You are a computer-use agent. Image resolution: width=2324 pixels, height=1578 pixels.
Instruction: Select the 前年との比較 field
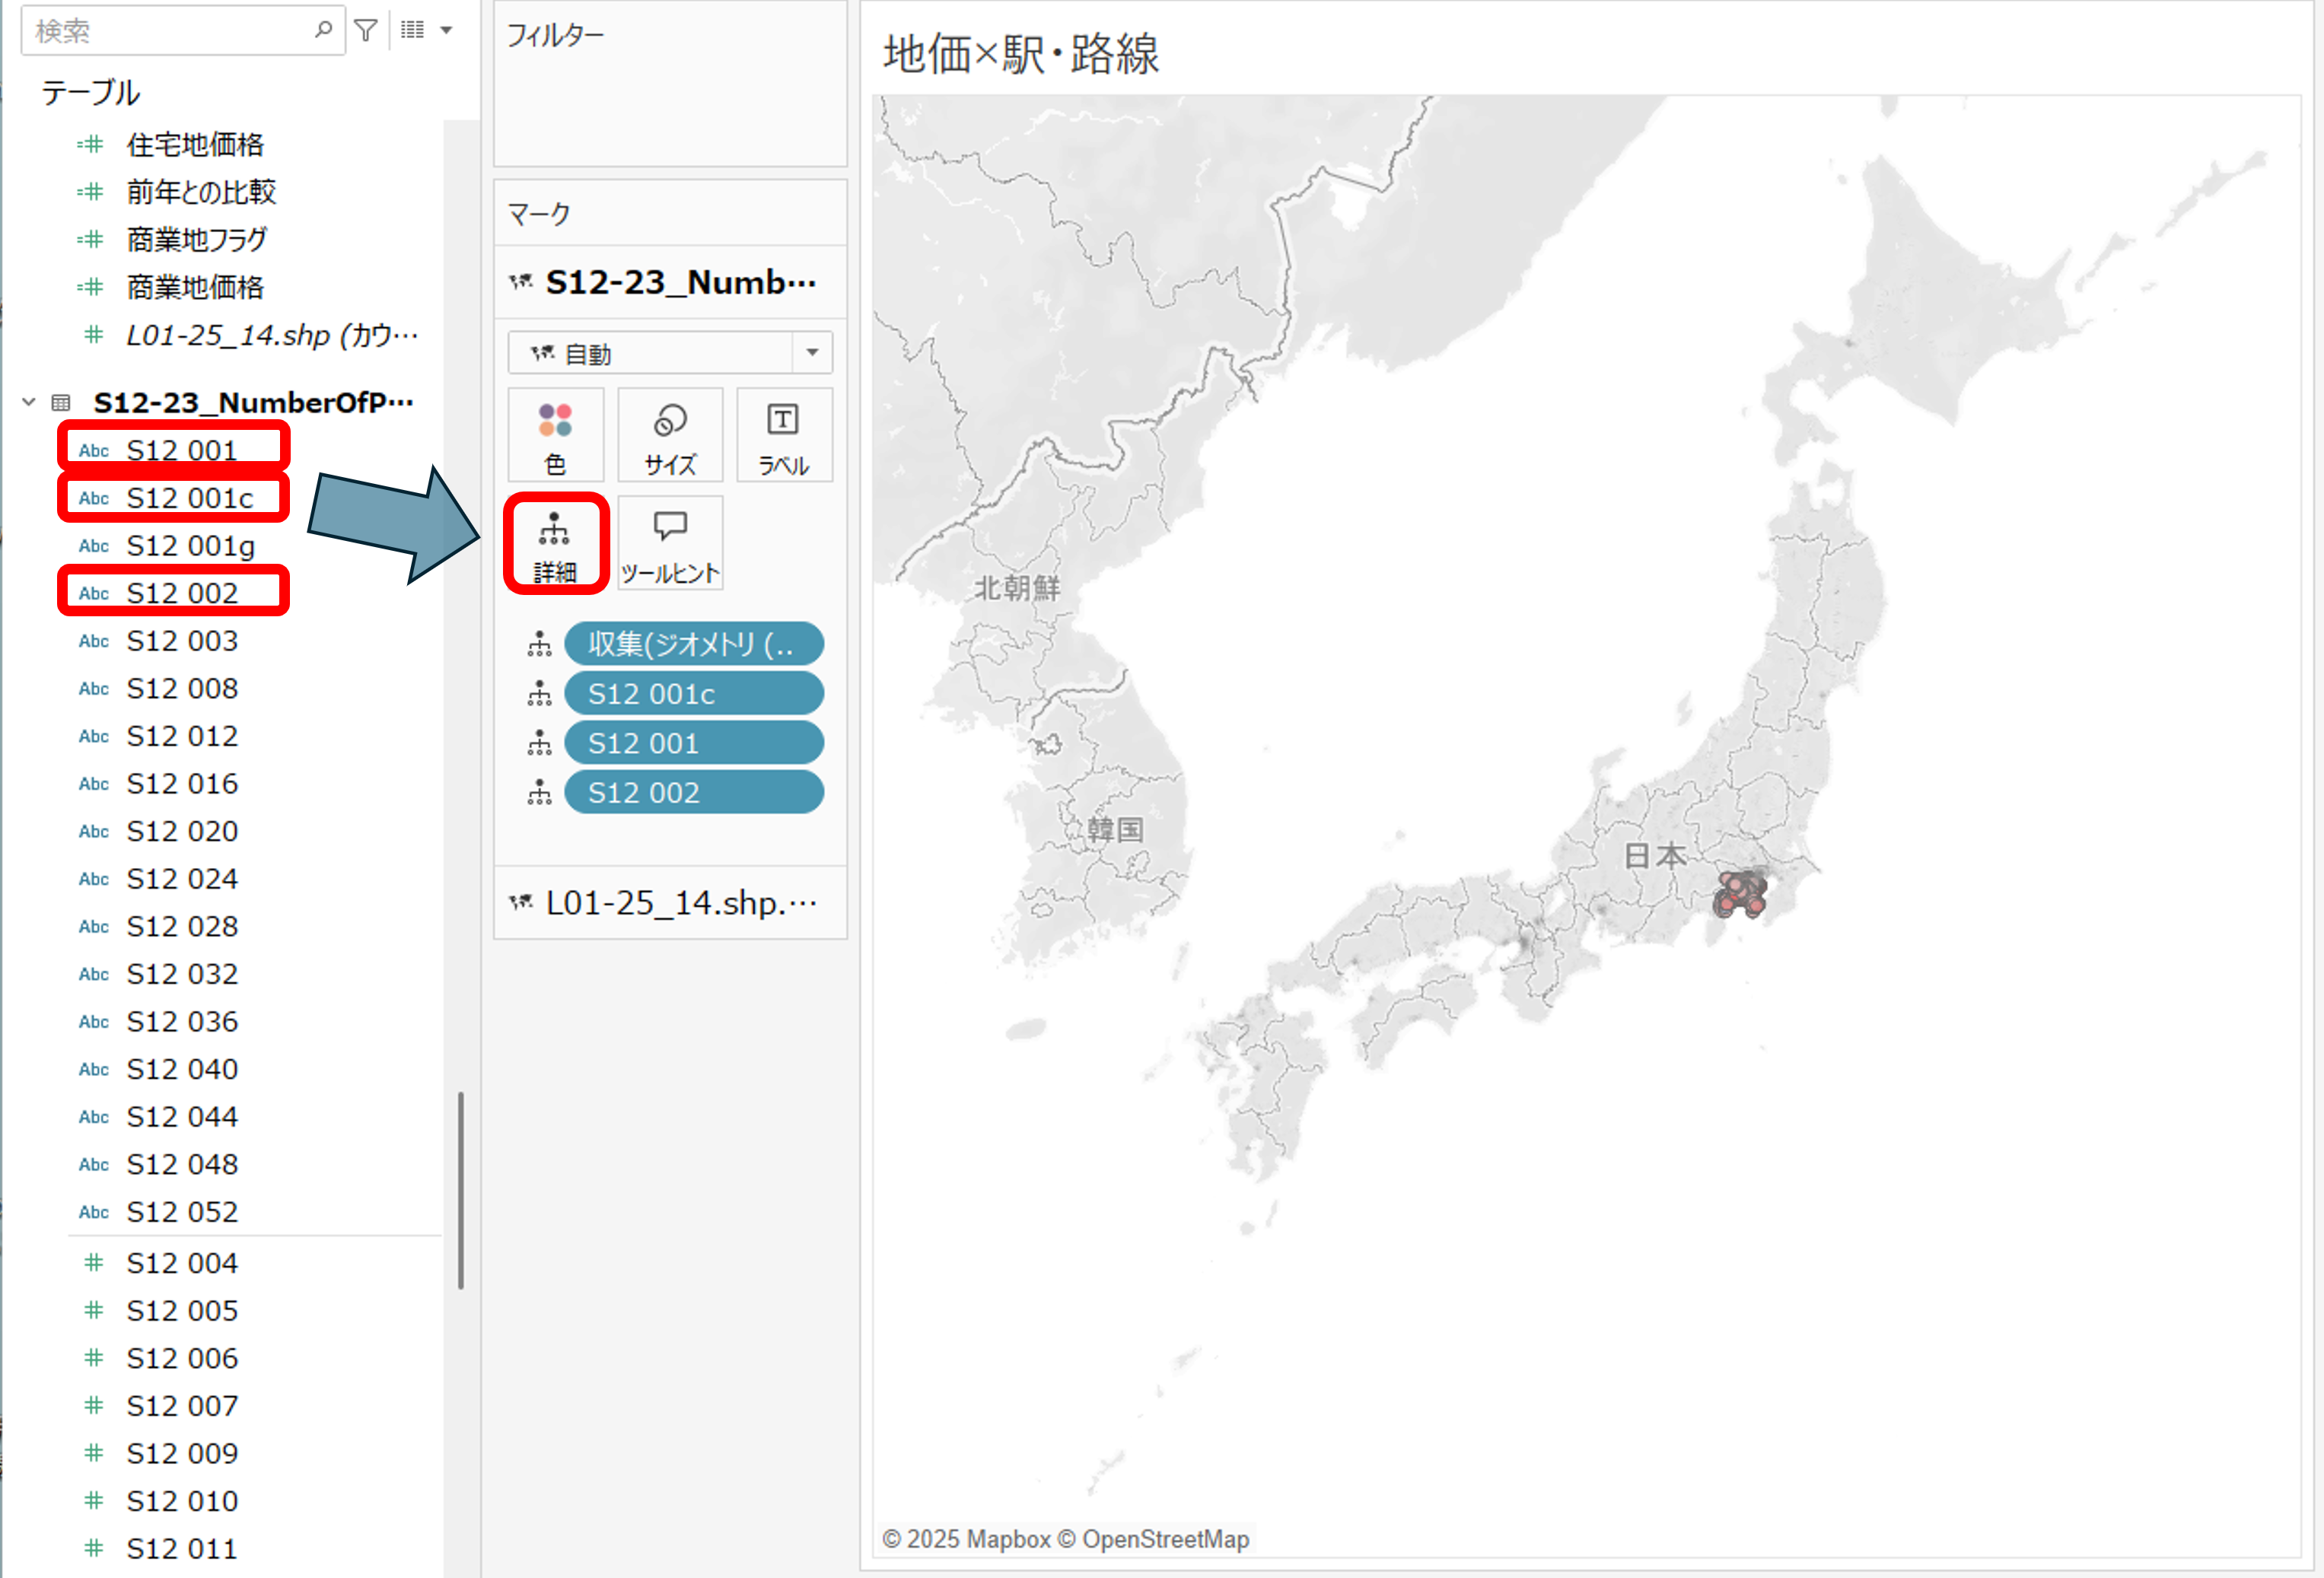(200, 192)
